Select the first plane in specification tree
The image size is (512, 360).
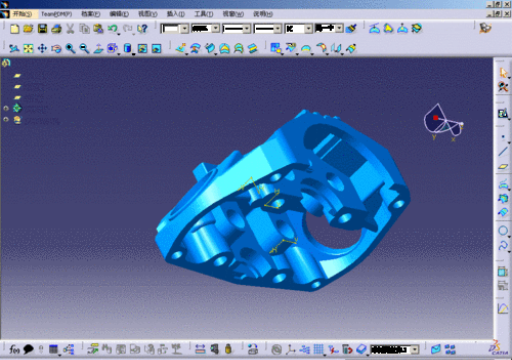coord(17,76)
